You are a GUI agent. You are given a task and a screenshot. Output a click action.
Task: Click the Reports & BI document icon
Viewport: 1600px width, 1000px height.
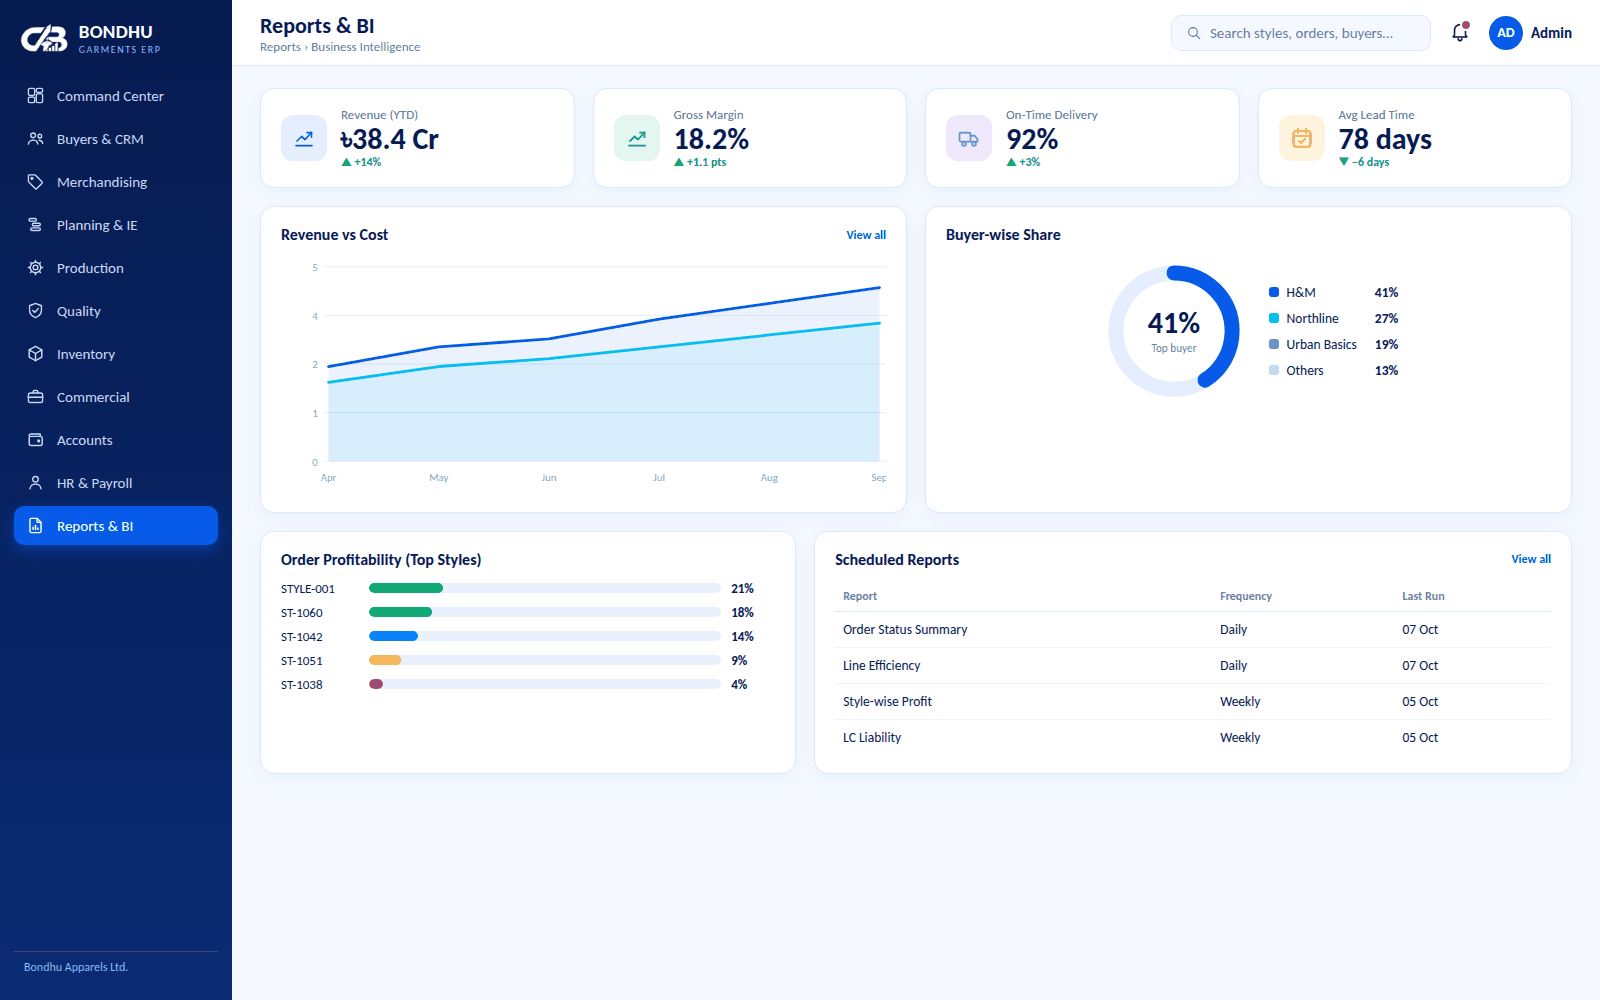coord(36,526)
